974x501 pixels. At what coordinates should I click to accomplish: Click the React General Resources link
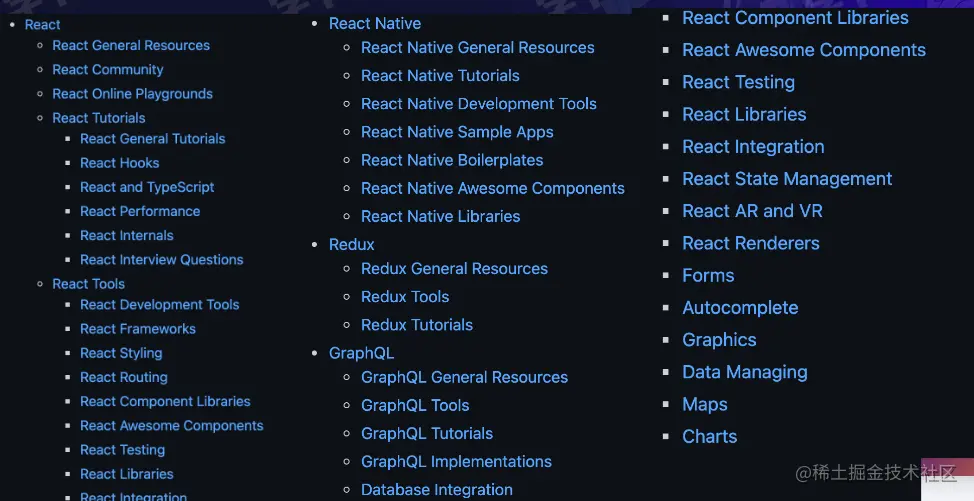[131, 45]
